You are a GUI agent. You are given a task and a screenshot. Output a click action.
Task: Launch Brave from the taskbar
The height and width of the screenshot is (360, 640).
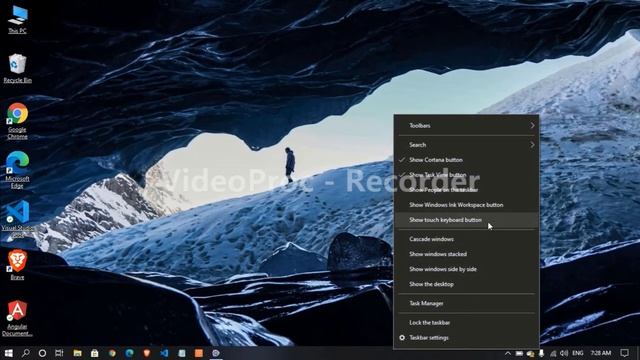point(147,353)
